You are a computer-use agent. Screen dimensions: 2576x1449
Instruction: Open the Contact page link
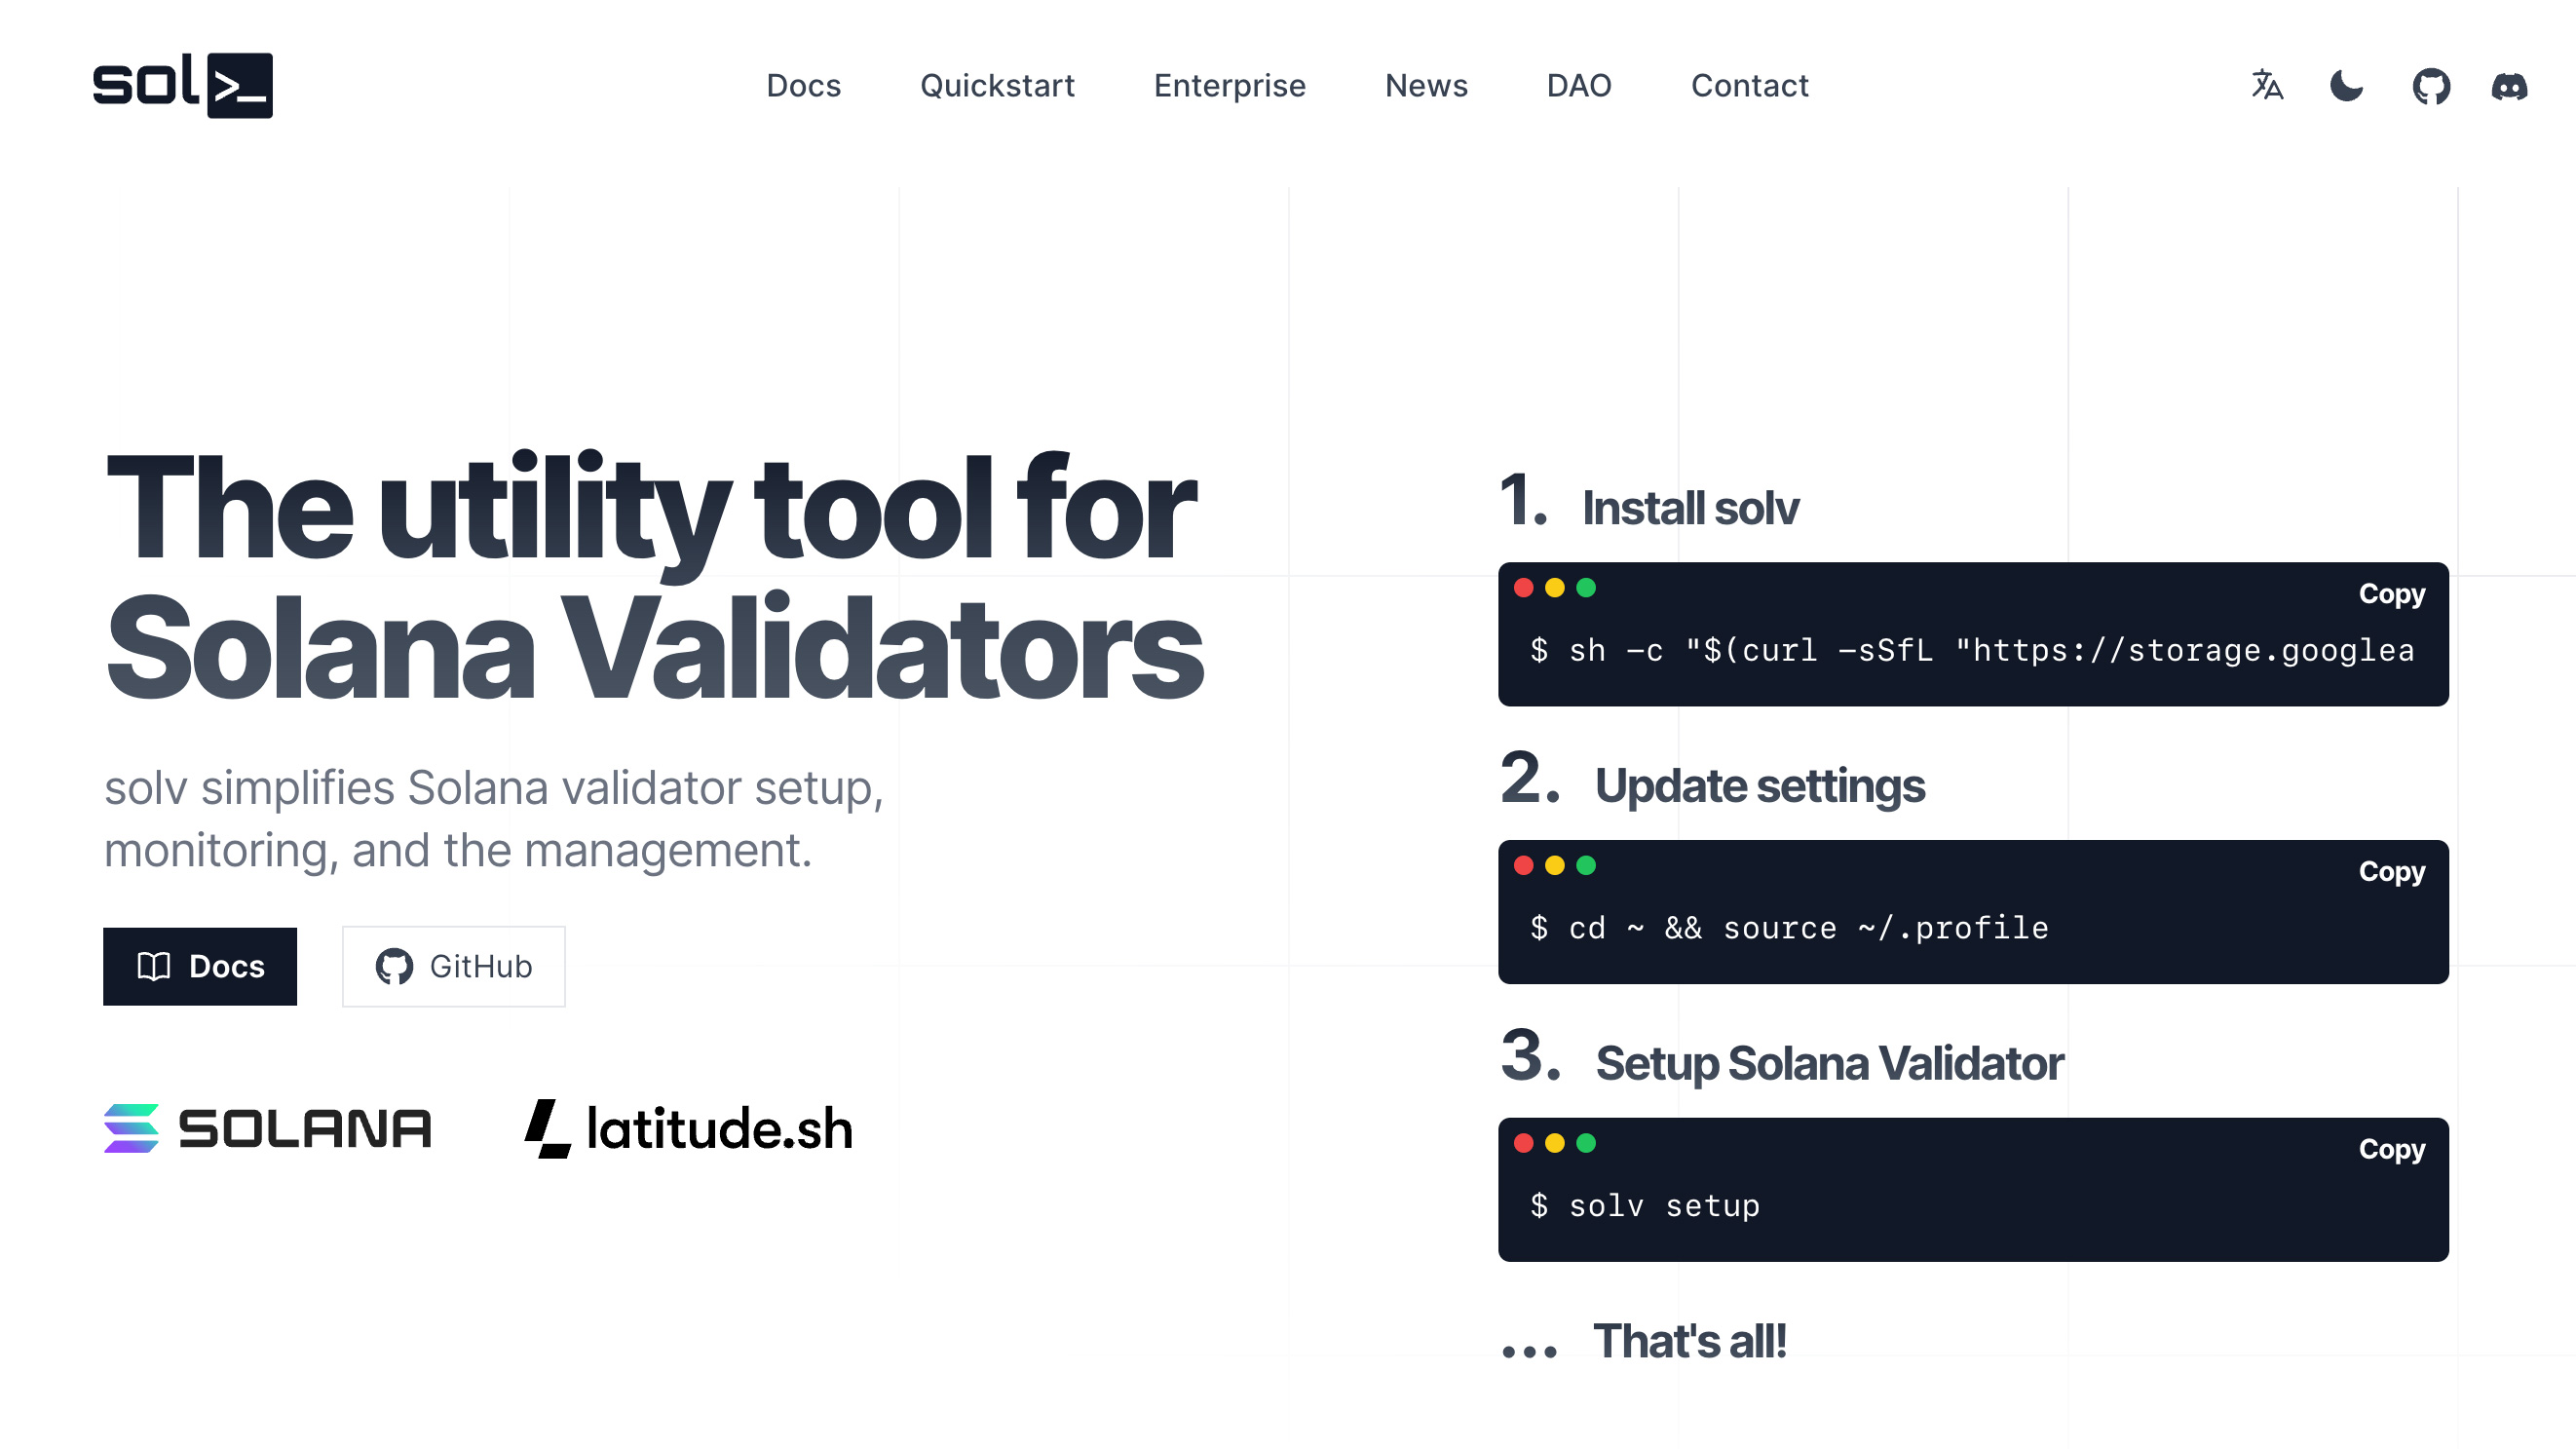tap(1749, 86)
